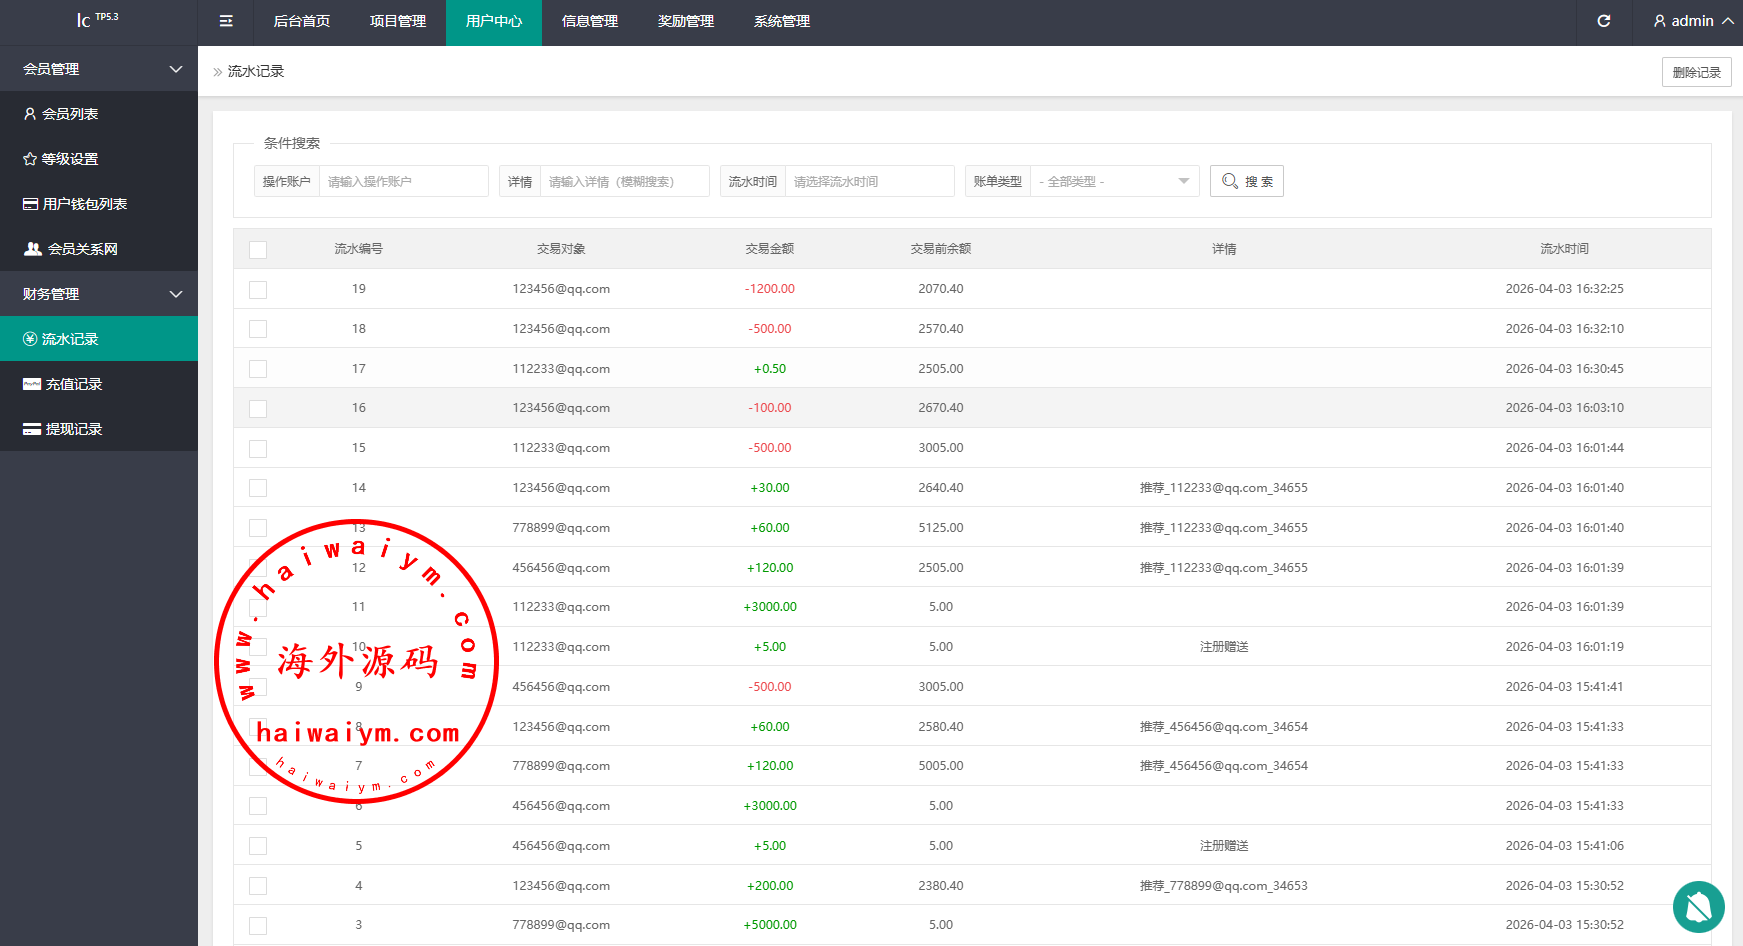Open 等级设置 star icon item
1743x946 pixels.
[x=30, y=159]
